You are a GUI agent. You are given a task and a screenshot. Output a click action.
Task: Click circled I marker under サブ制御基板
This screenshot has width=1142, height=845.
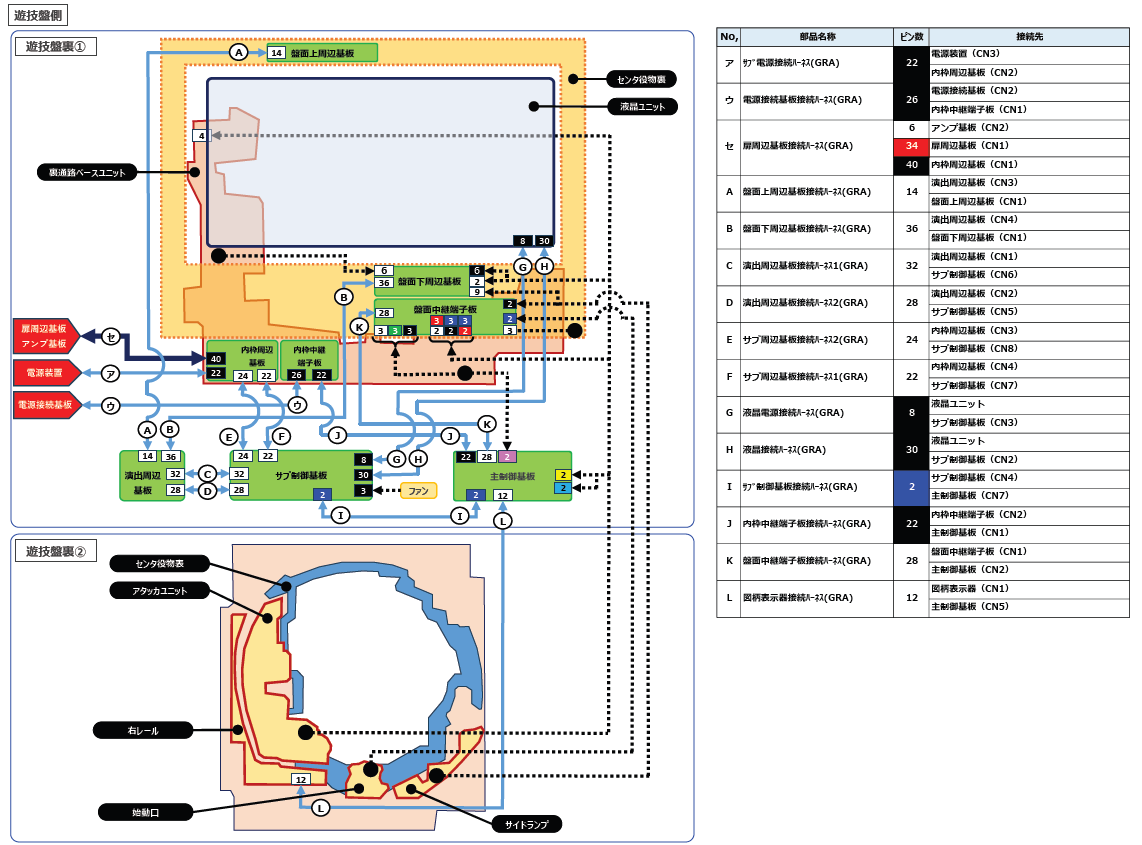click(340, 516)
